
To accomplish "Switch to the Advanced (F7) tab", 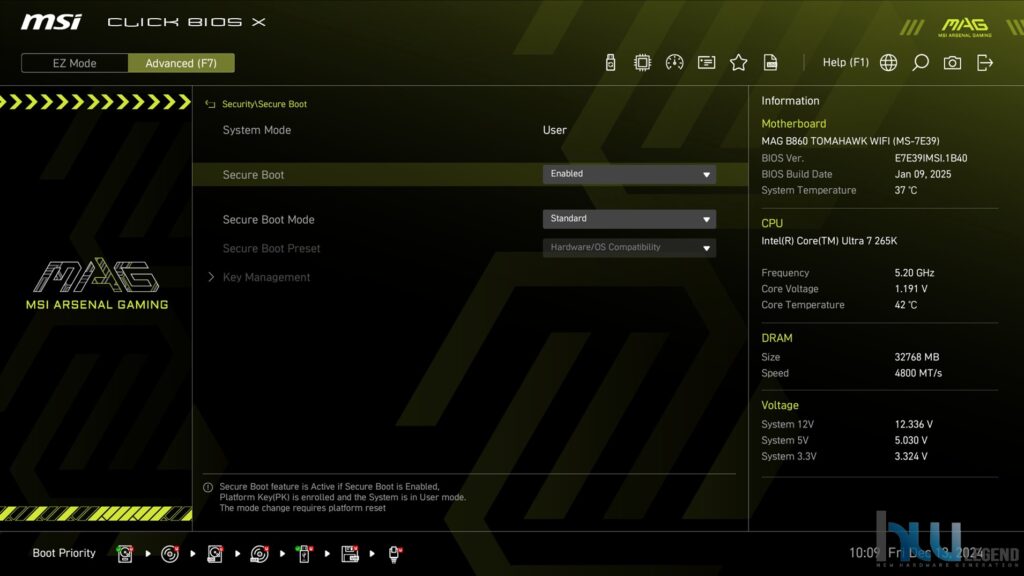I will coord(181,63).
